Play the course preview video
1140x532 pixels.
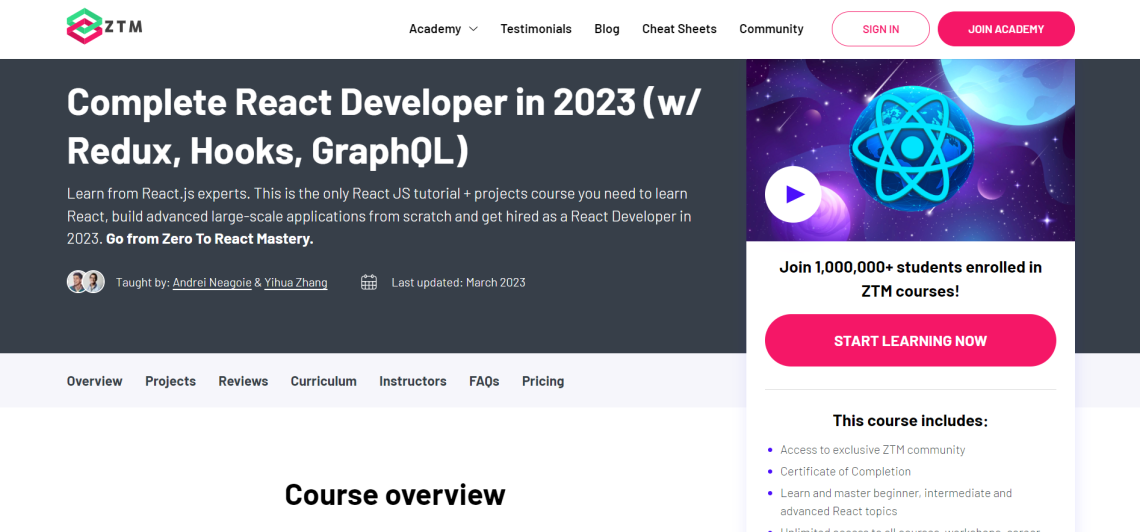pyautogui.click(x=792, y=194)
